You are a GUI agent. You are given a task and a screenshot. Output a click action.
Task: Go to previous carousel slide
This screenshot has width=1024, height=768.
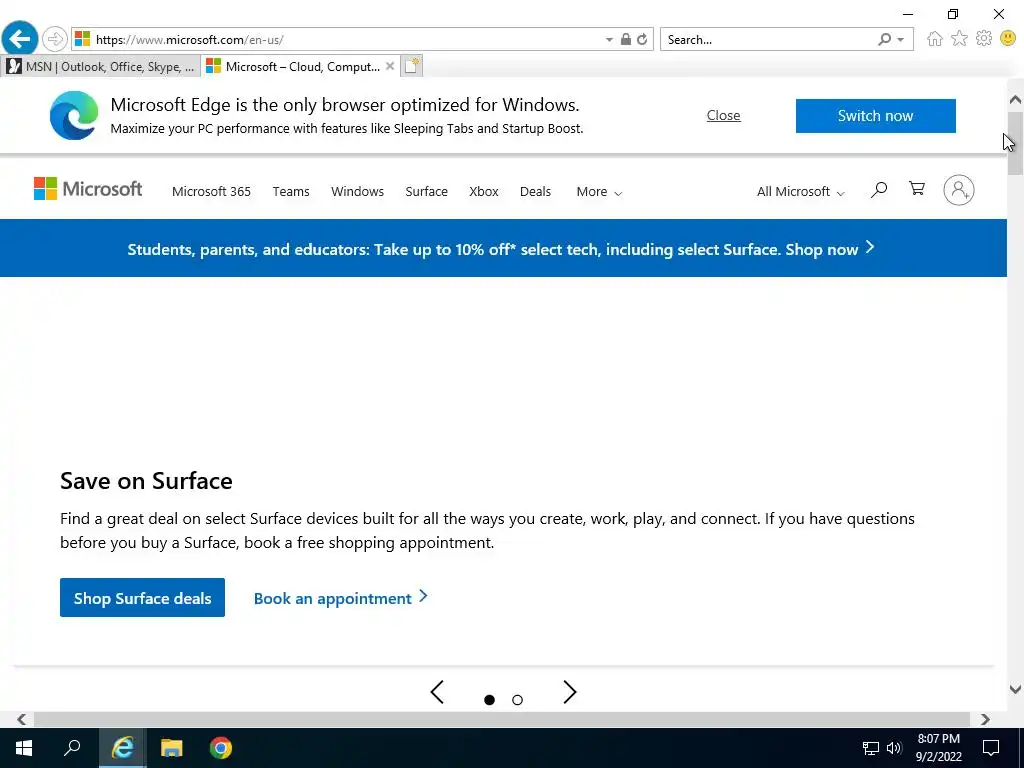438,692
